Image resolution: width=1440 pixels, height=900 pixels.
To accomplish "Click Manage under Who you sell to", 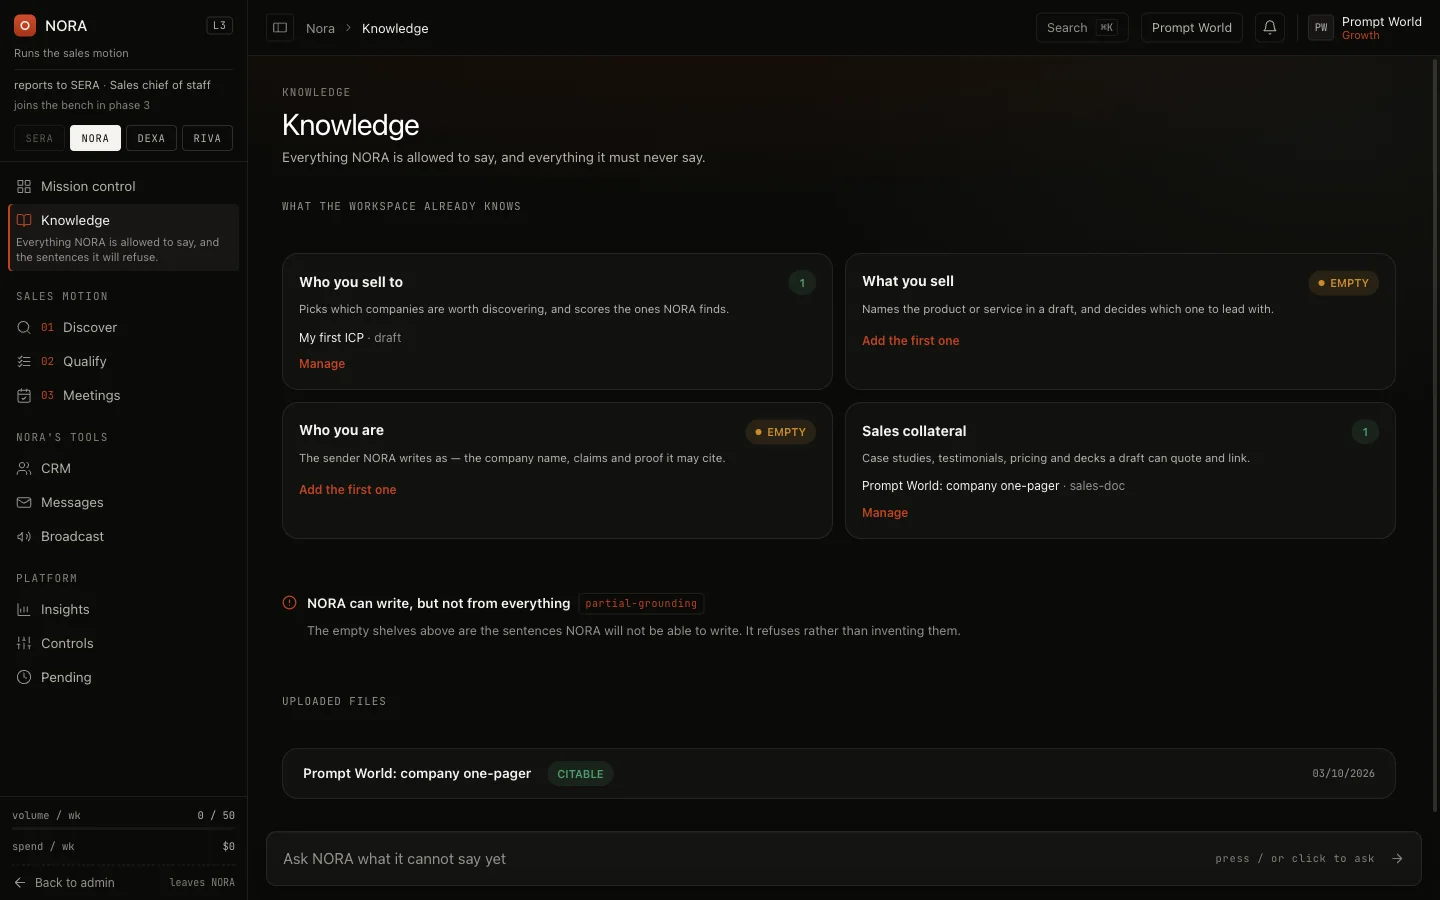I will 322,364.
